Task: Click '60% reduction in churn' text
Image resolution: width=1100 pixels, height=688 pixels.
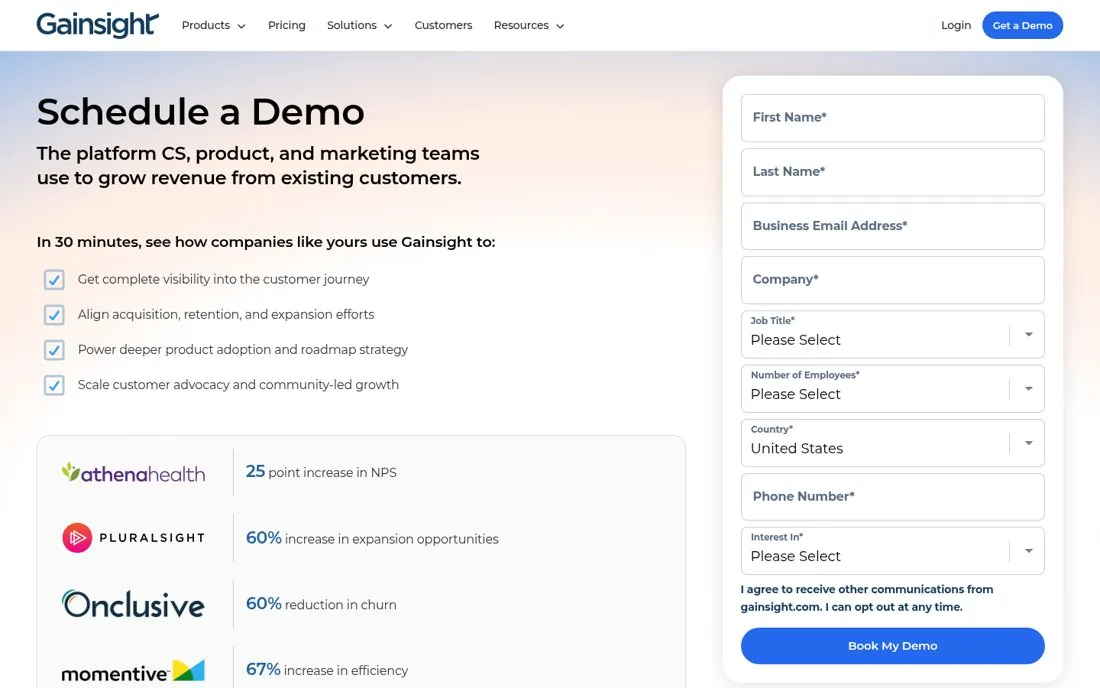Action: pos(321,604)
